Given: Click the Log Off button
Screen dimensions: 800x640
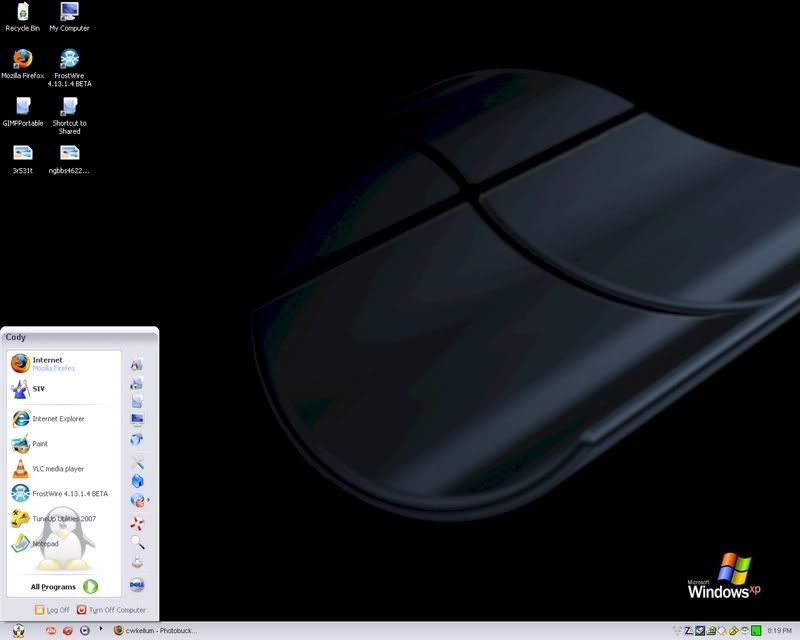Looking at the screenshot, I should [x=53, y=610].
